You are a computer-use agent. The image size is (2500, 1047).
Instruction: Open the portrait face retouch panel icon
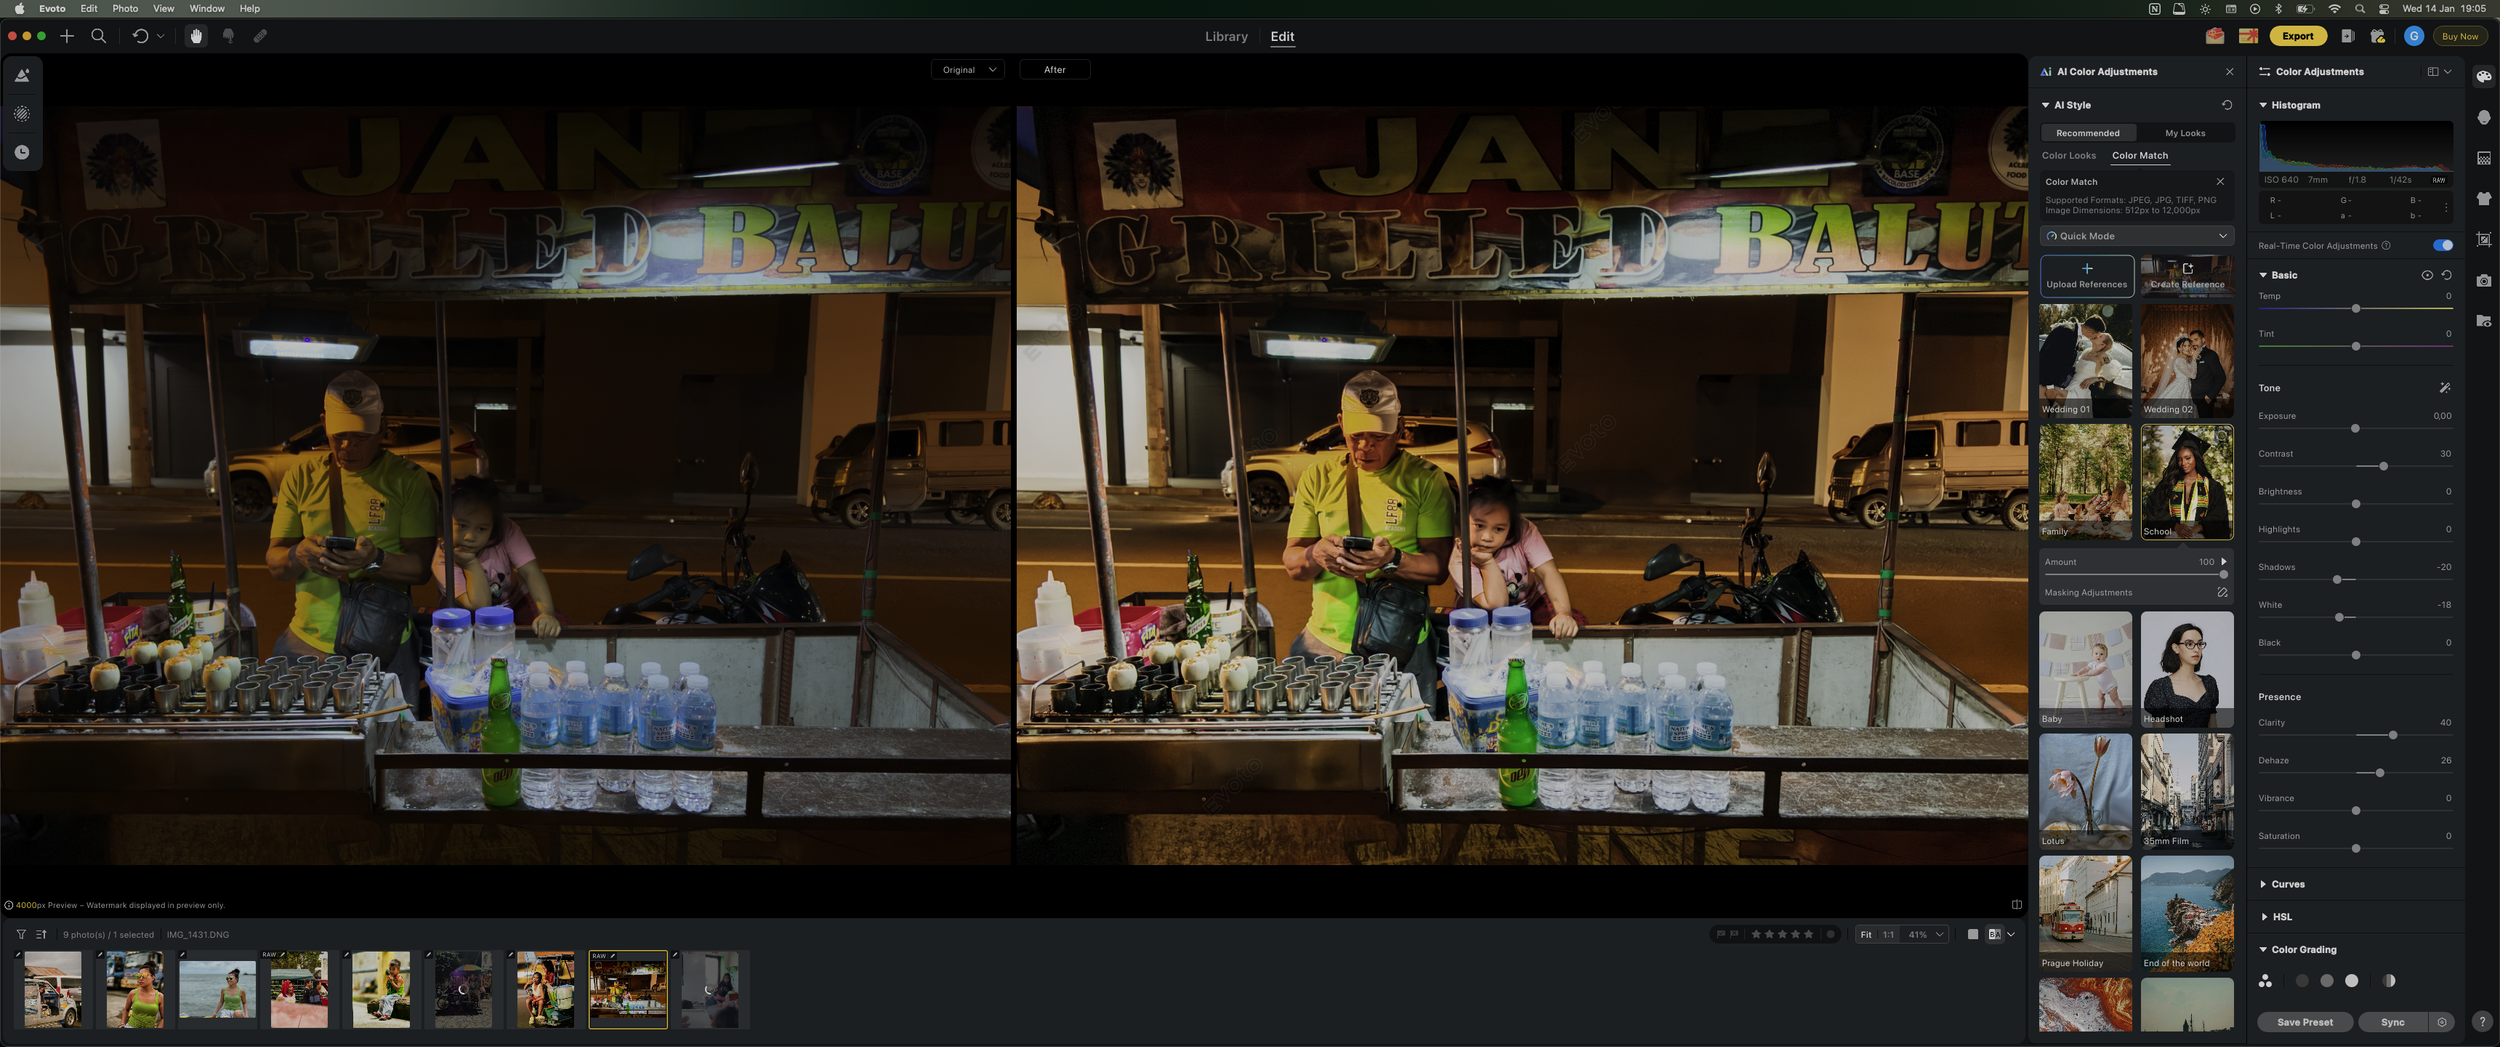2484,117
